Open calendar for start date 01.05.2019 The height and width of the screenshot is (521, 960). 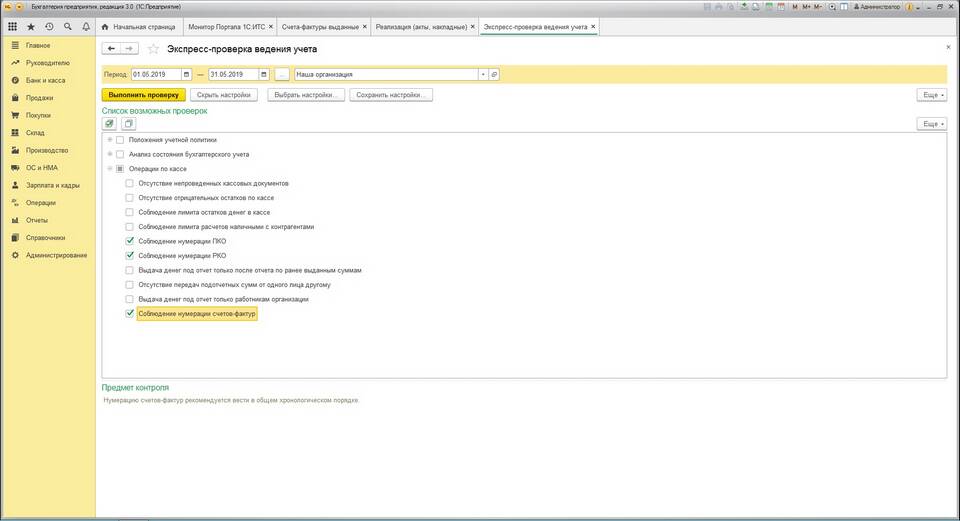point(187,74)
